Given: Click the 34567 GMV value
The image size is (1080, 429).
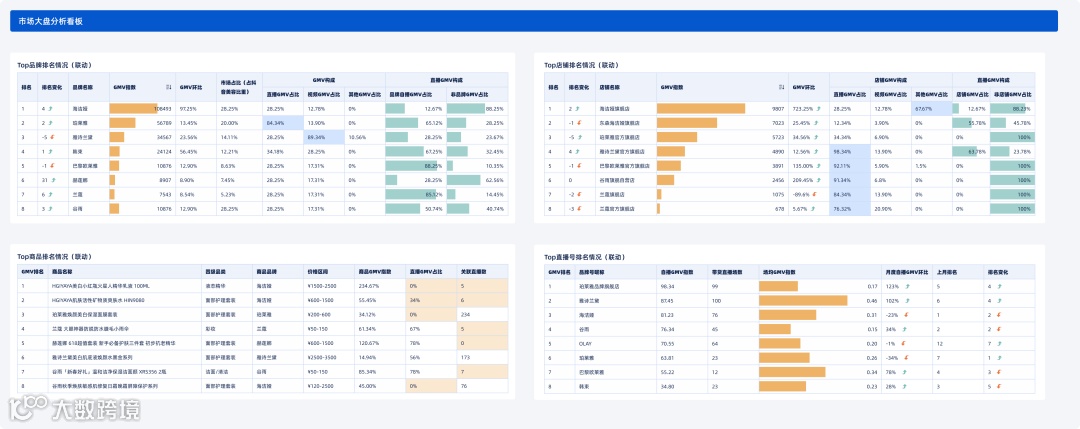Looking at the screenshot, I should coord(164,137).
